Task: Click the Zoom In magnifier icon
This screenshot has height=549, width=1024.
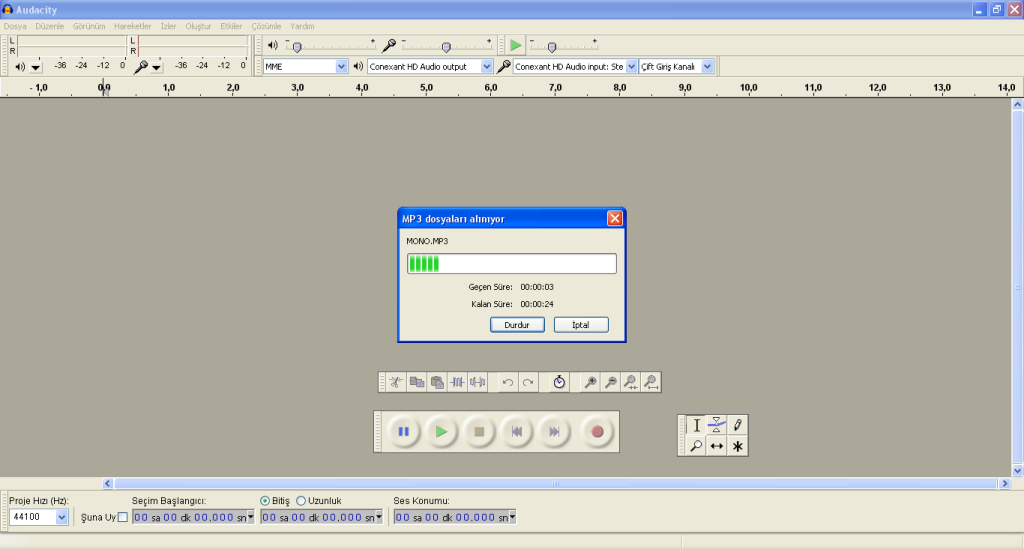Action: point(590,382)
